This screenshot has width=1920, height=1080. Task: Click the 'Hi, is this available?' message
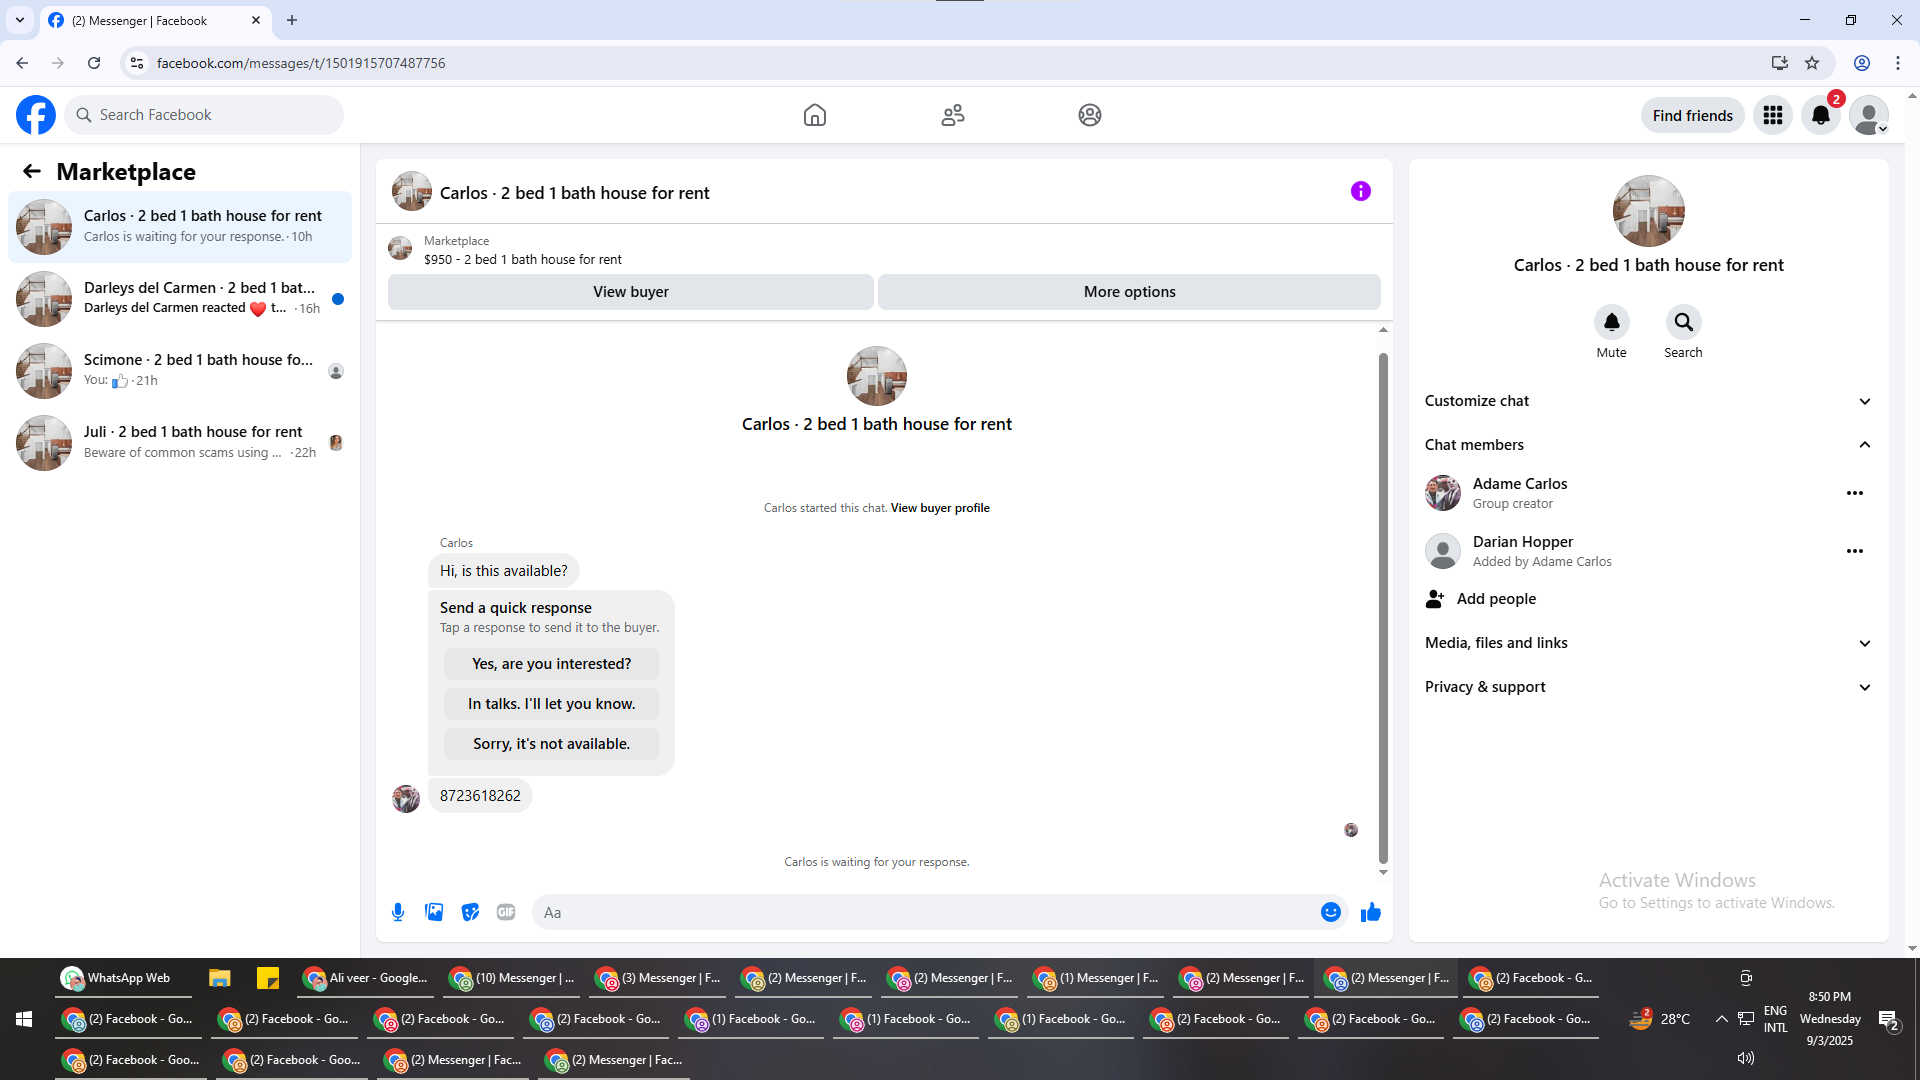(x=504, y=571)
